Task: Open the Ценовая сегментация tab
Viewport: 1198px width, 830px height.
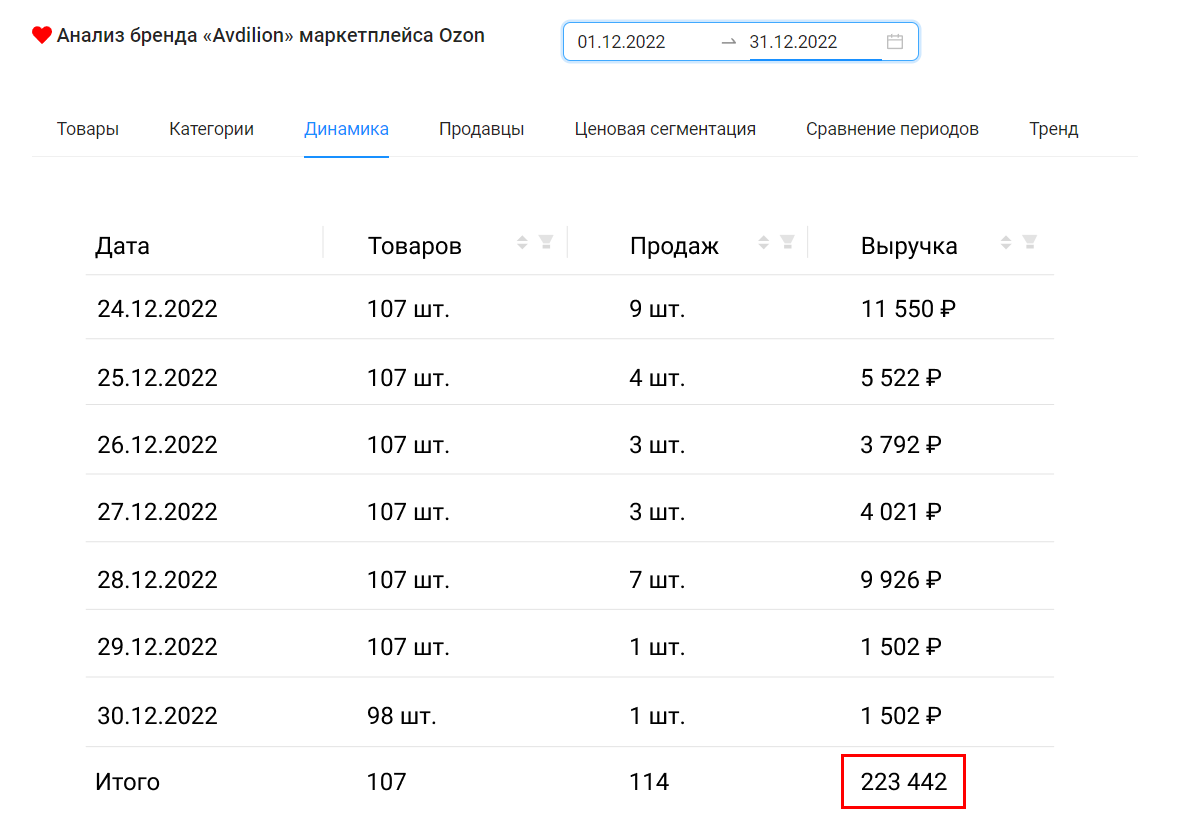Action: point(665,128)
